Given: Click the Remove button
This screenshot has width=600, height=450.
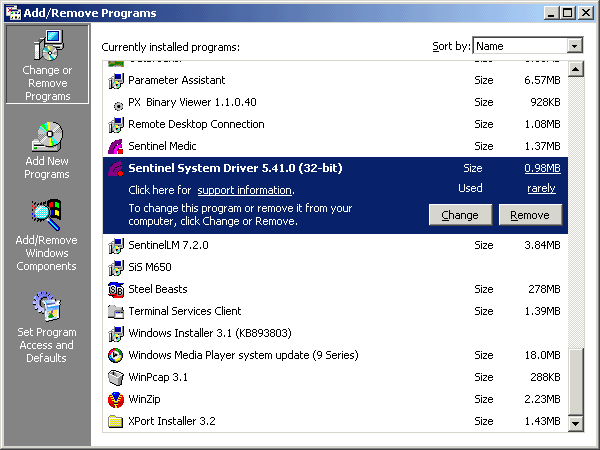Looking at the screenshot, I should [530, 215].
